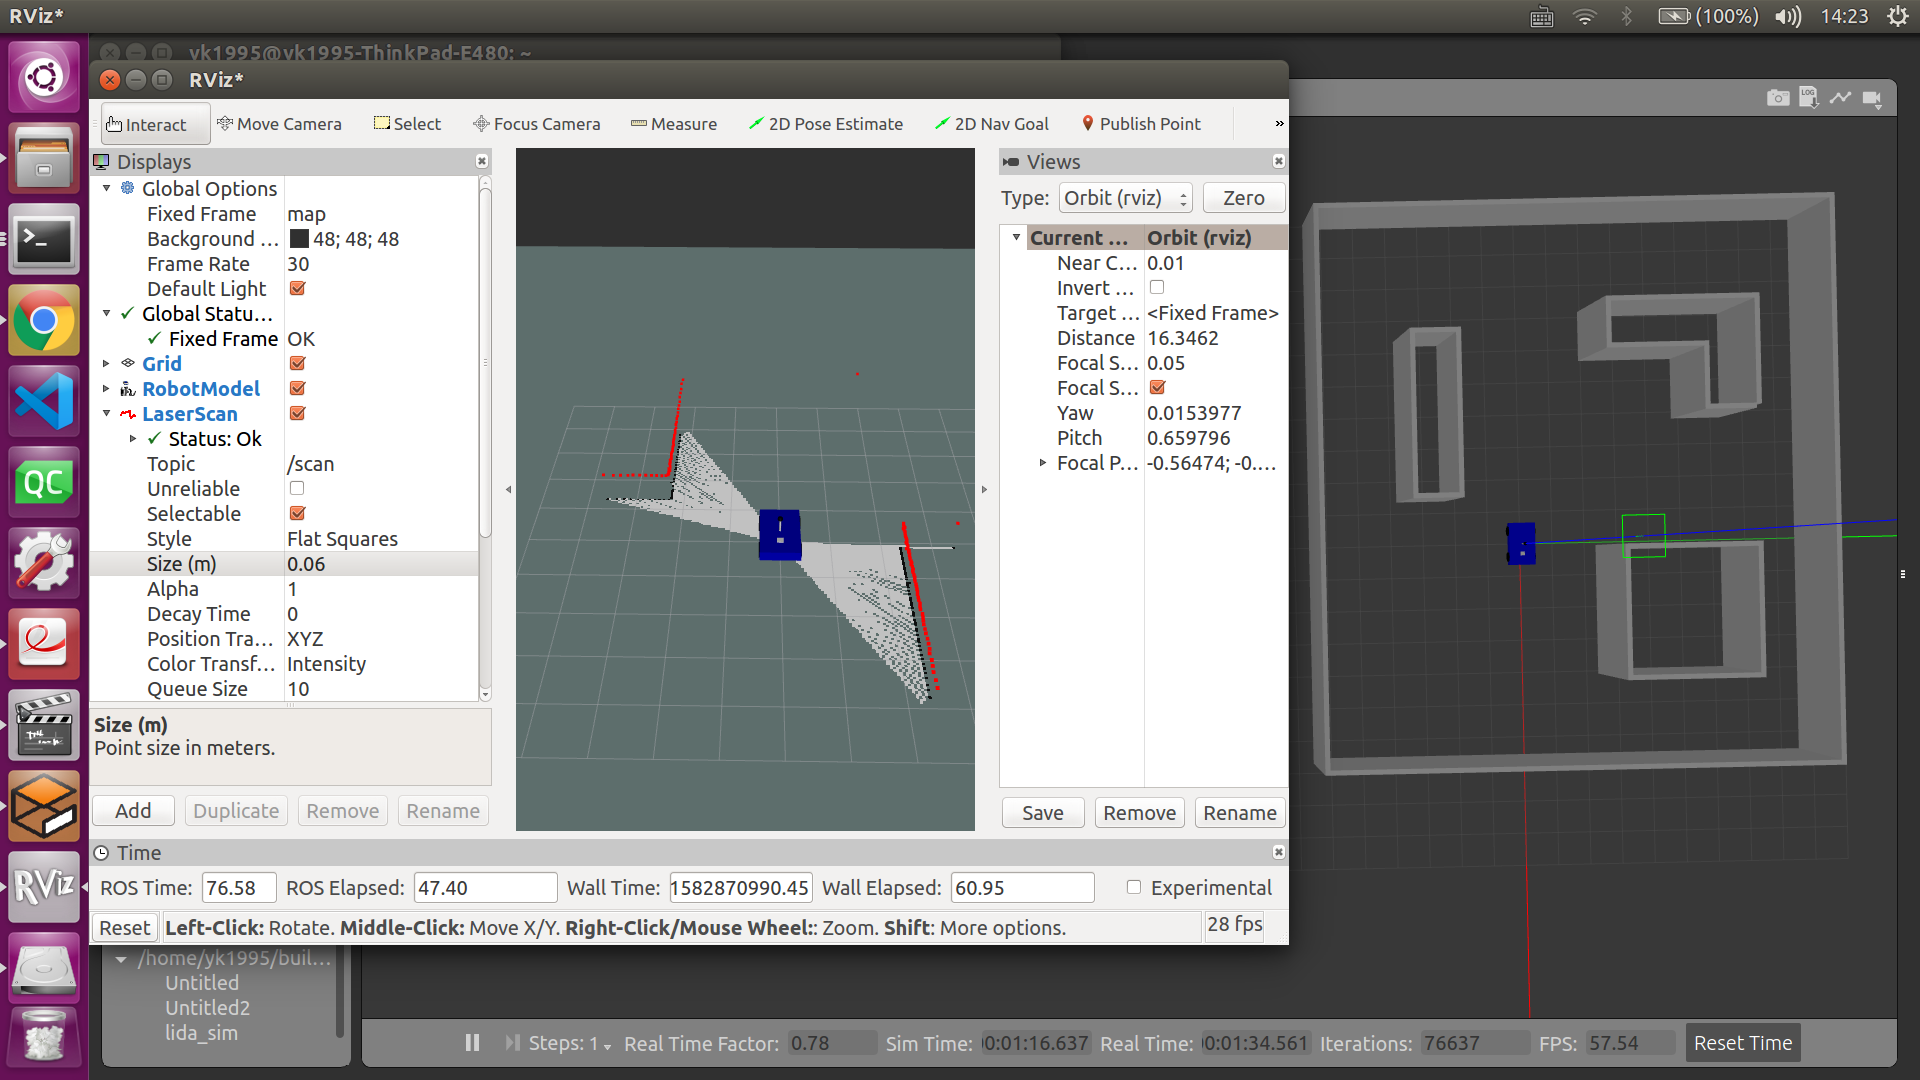Show more toolbar tools via overflow arrow
The height and width of the screenshot is (1080, 1920).
tap(1279, 124)
